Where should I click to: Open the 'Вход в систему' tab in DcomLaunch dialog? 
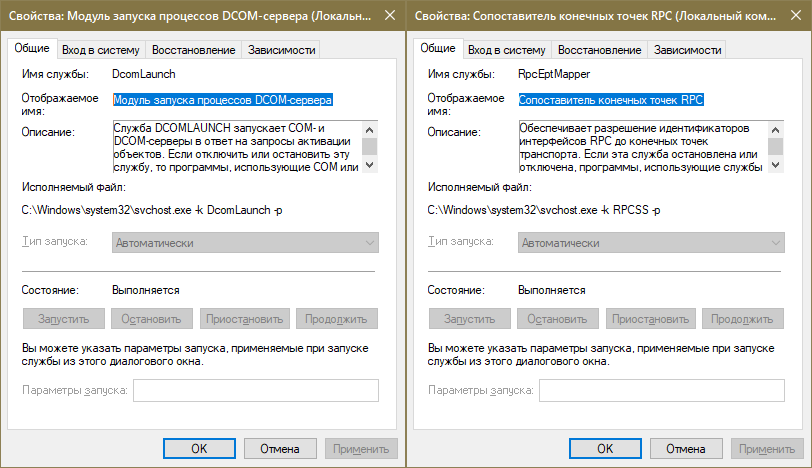(100, 50)
